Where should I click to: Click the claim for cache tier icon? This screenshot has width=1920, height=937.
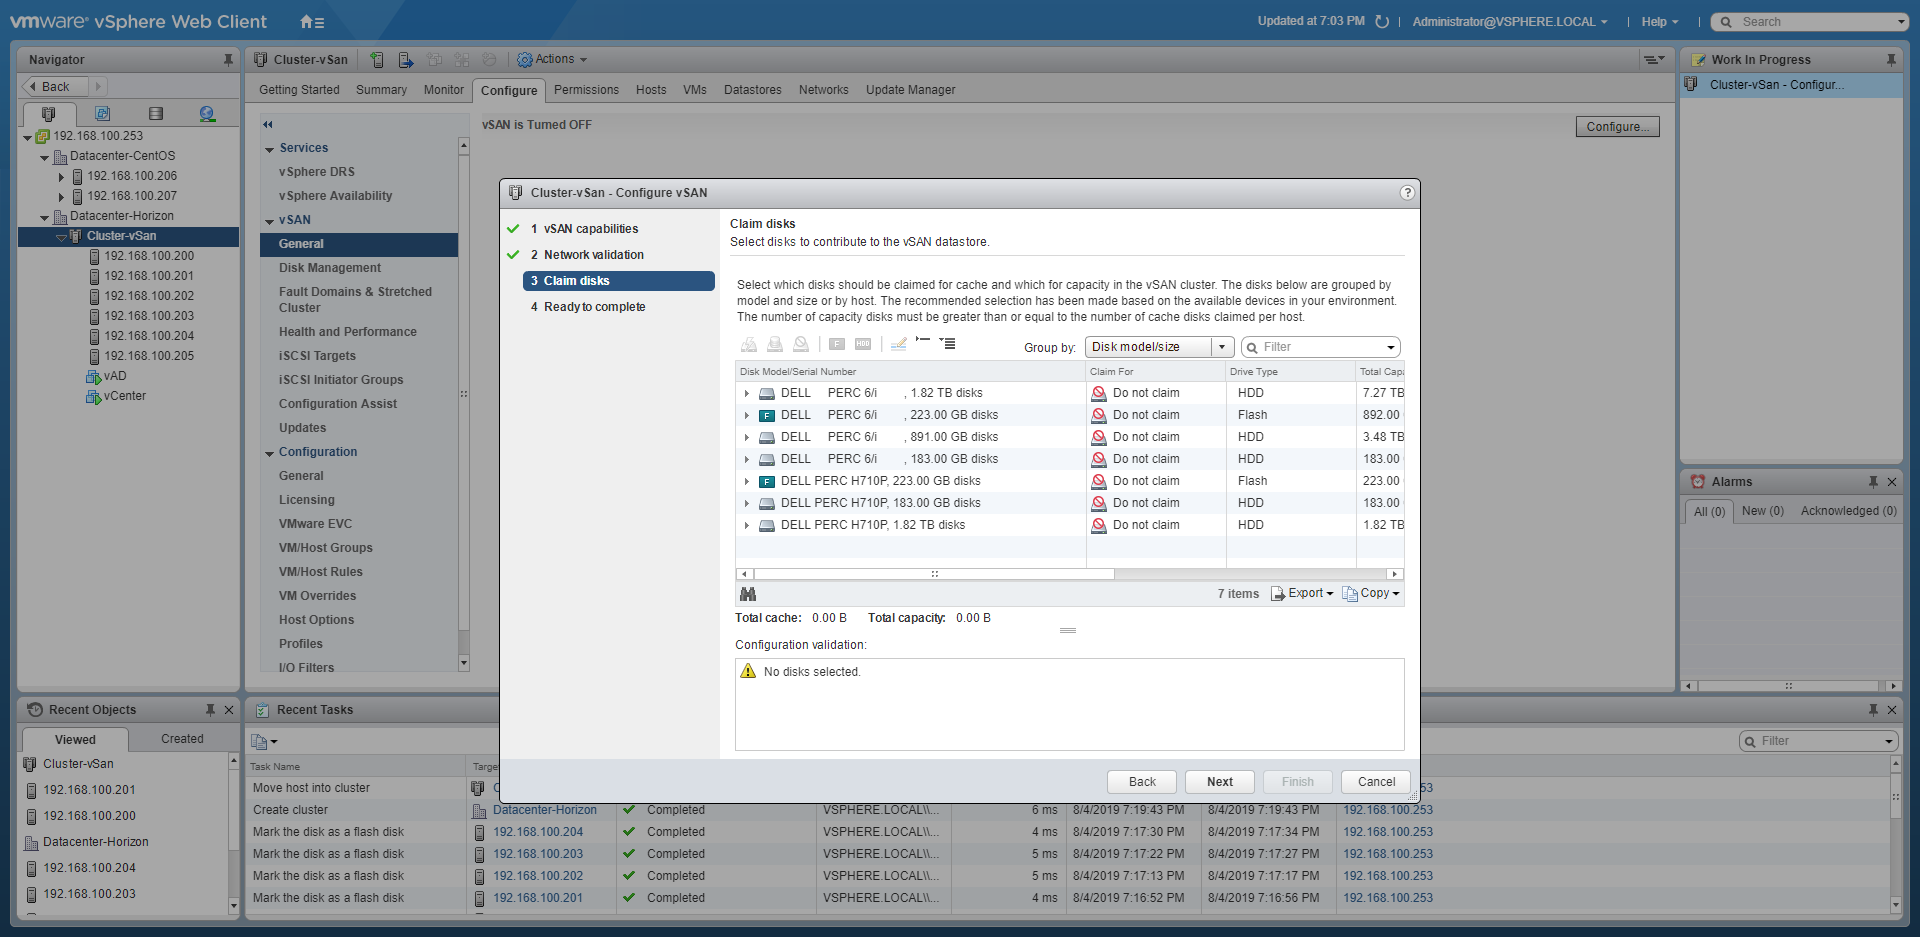[x=748, y=344]
